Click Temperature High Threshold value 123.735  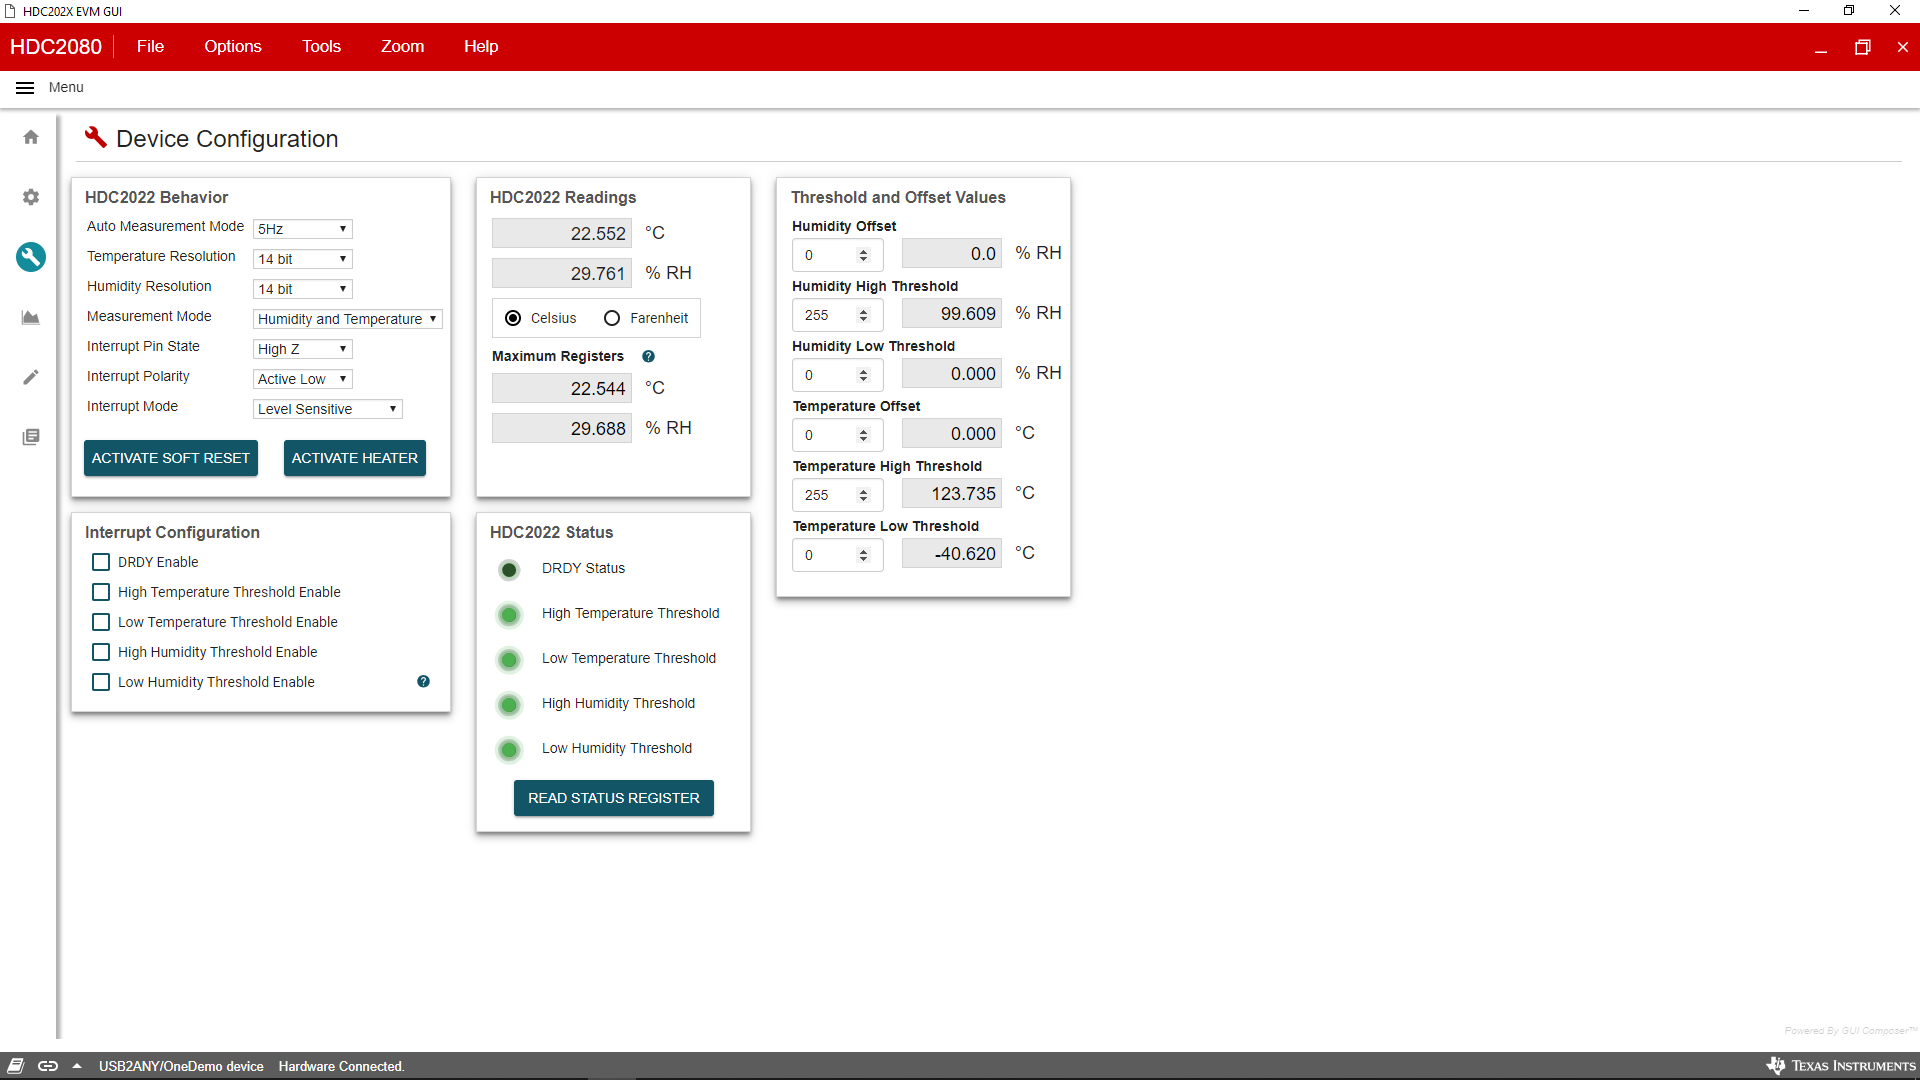tap(952, 493)
